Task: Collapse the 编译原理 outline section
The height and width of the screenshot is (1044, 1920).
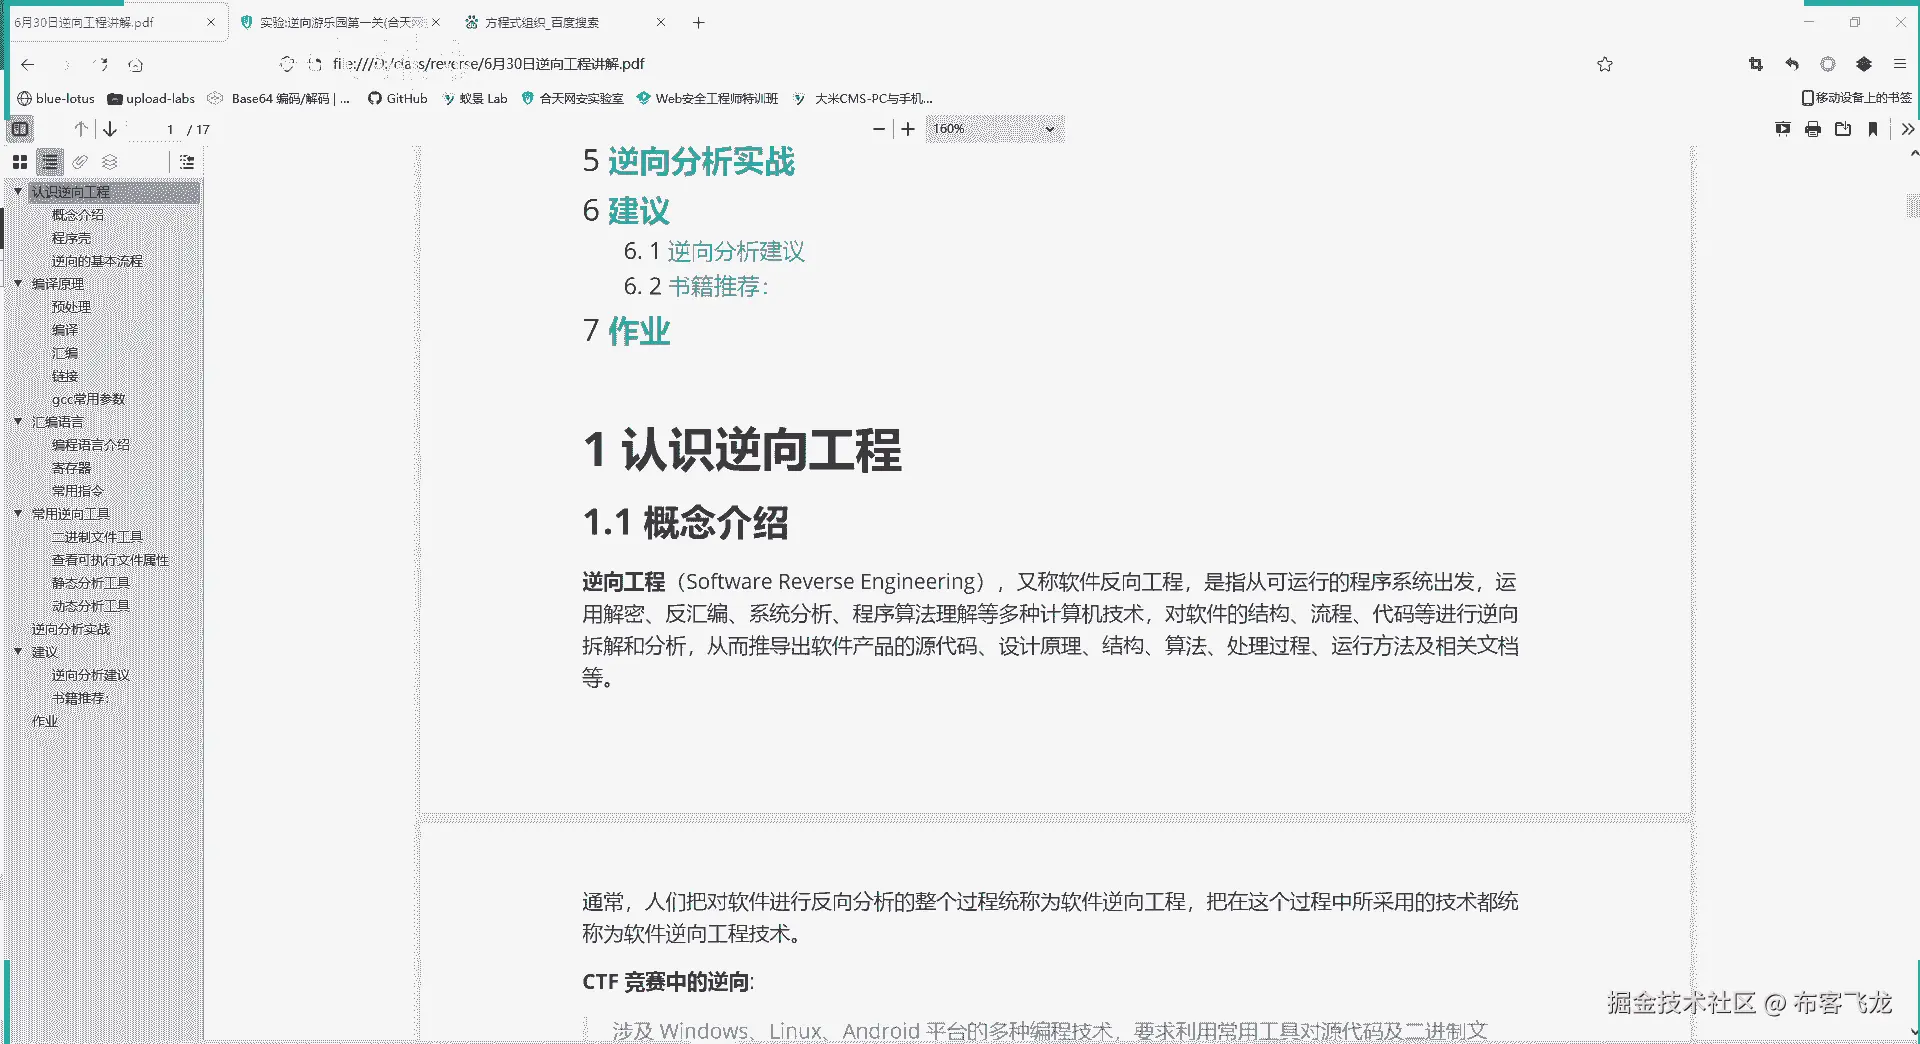Action: pos(18,284)
